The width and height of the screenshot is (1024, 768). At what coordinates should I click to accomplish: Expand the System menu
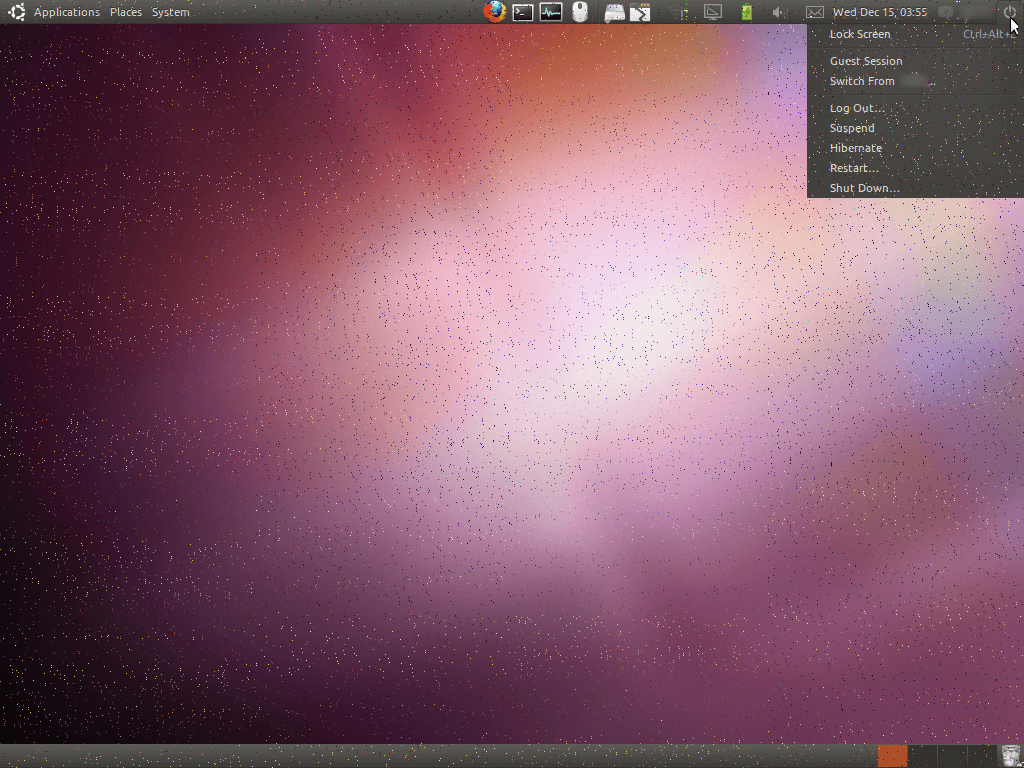(171, 12)
